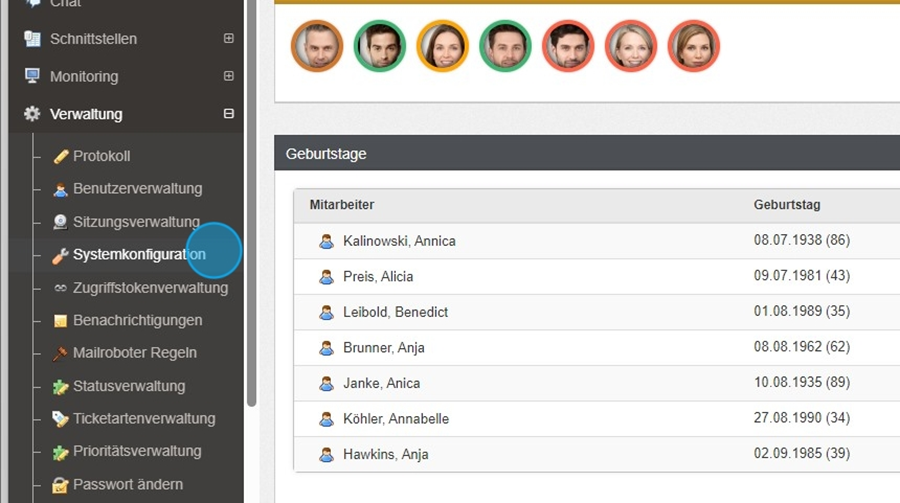Viewport: 900px width, 503px height.
Task: Expand the Schnittstellen menu section
Action: pyautogui.click(x=229, y=39)
